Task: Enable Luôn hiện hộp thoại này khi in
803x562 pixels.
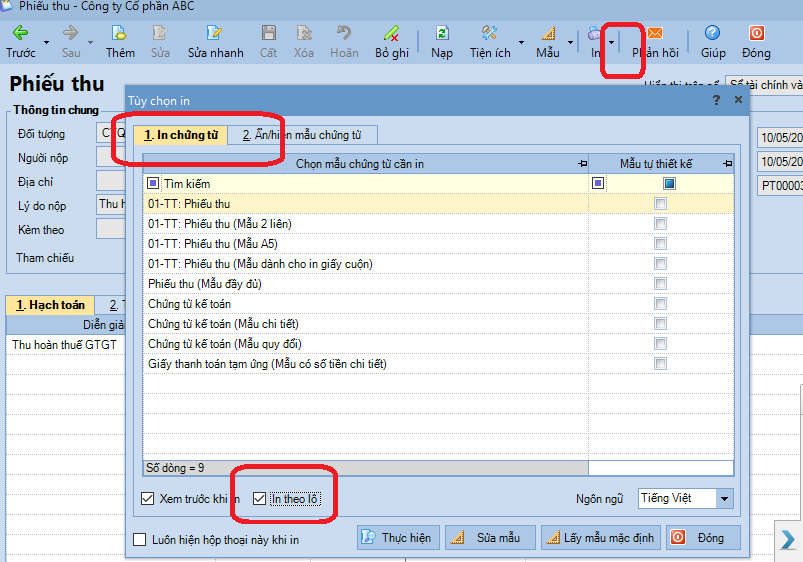Action: coord(140,540)
